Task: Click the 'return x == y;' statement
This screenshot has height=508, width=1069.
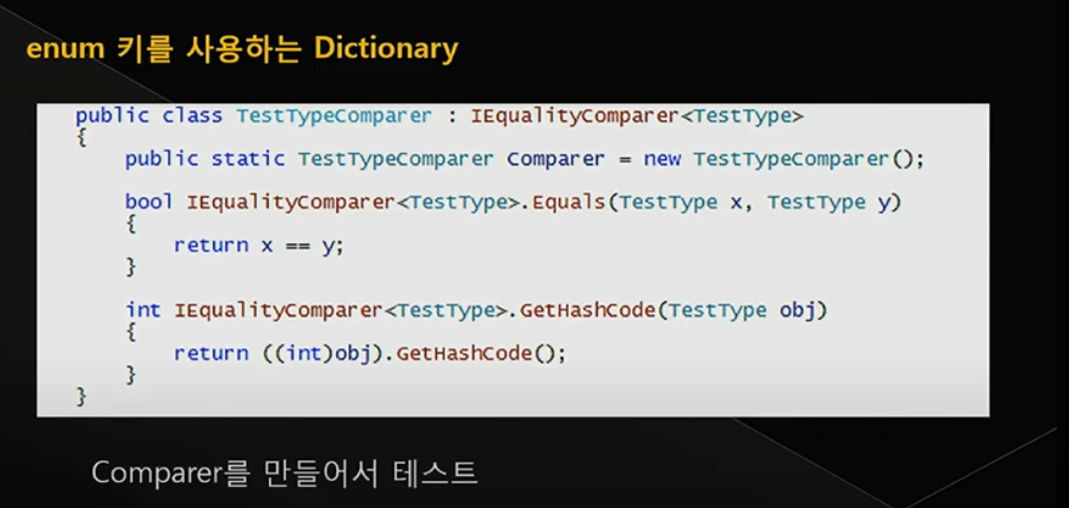Action: click(259, 245)
